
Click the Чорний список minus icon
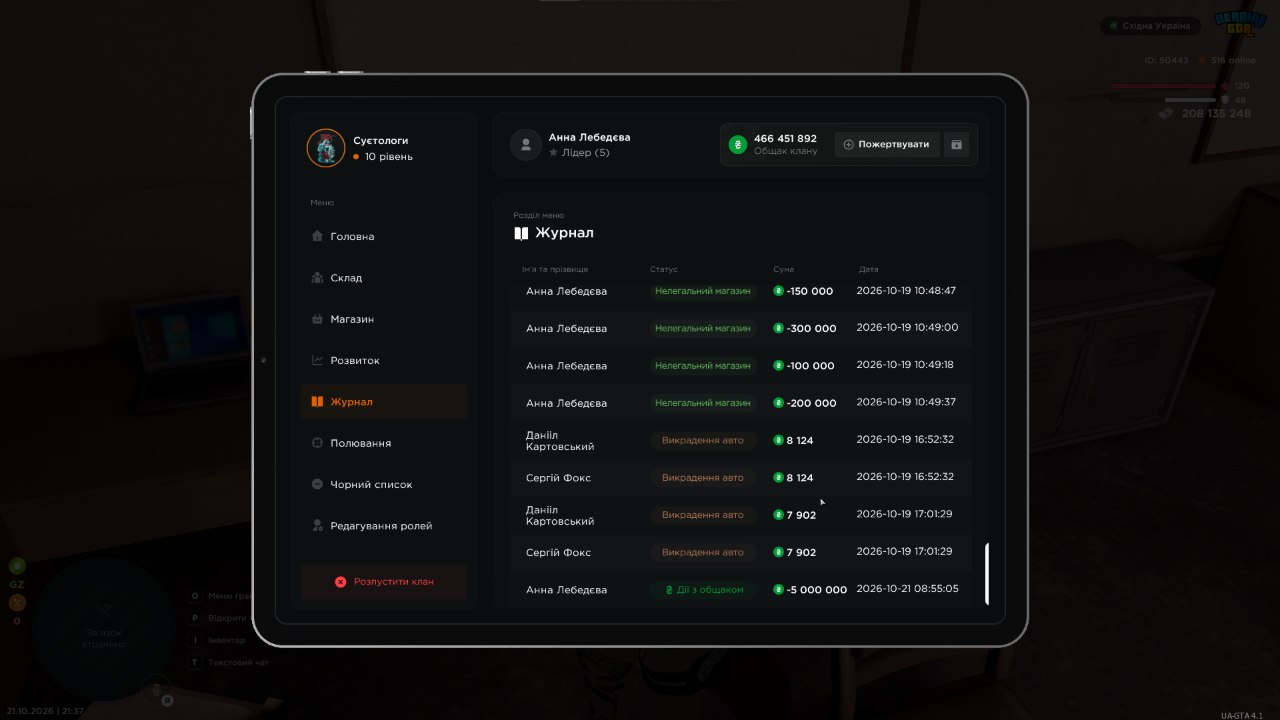317,484
